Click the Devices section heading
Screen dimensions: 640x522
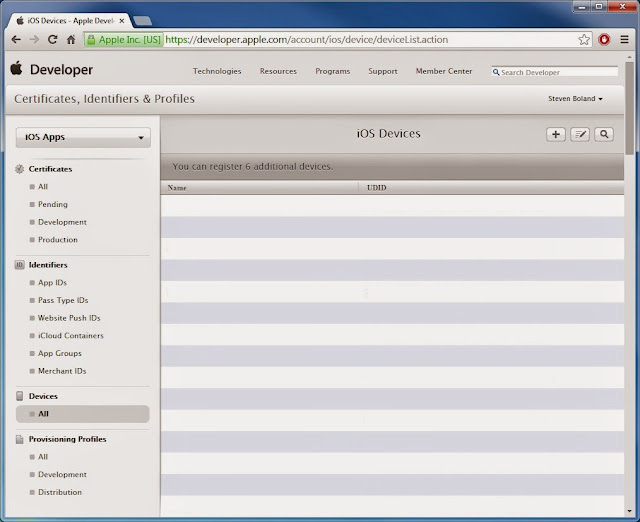click(x=43, y=396)
